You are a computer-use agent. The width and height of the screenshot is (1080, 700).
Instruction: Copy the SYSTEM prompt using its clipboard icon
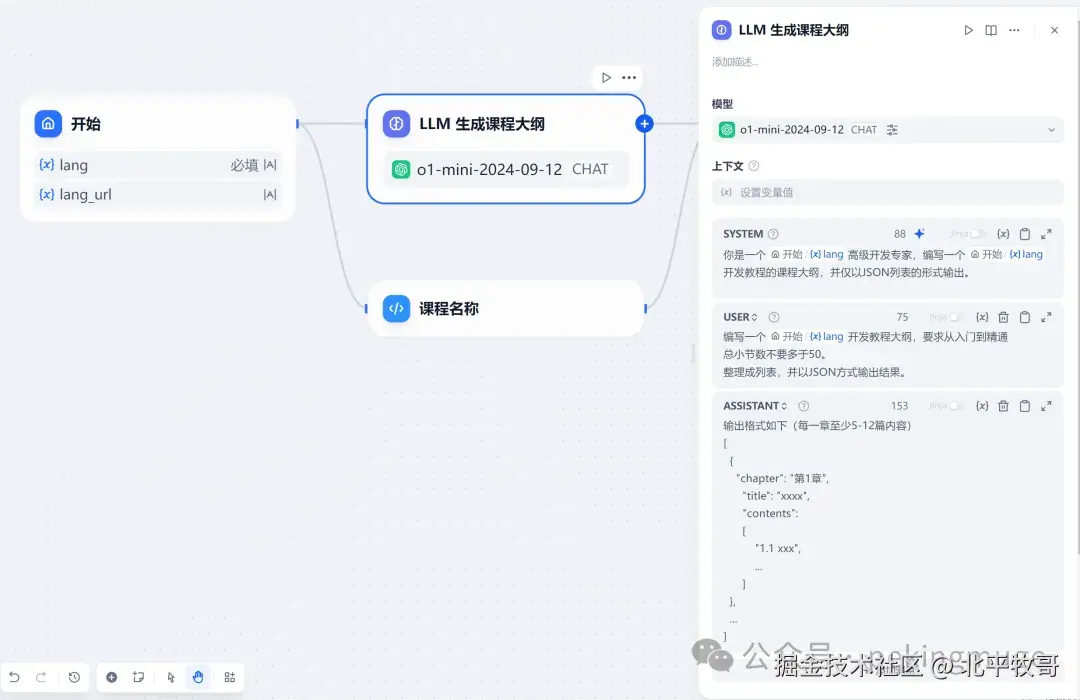coord(1024,233)
